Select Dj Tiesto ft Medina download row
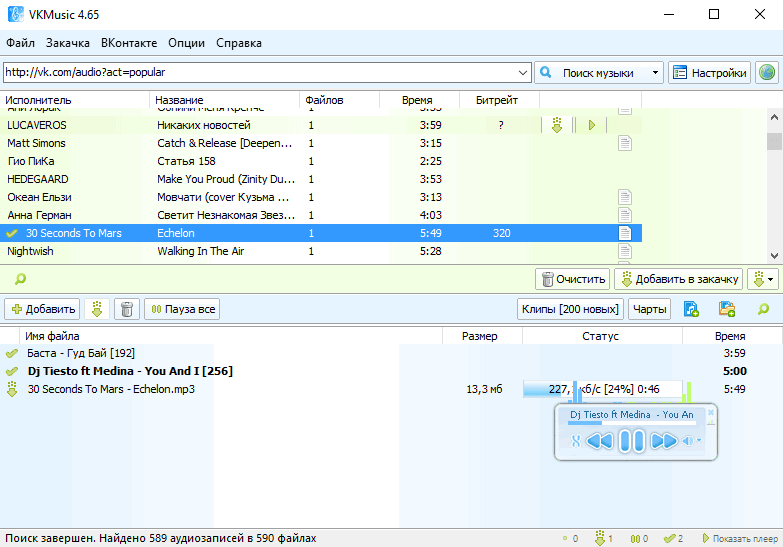The width and height of the screenshot is (783, 547). pyautogui.click(x=391, y=371)
